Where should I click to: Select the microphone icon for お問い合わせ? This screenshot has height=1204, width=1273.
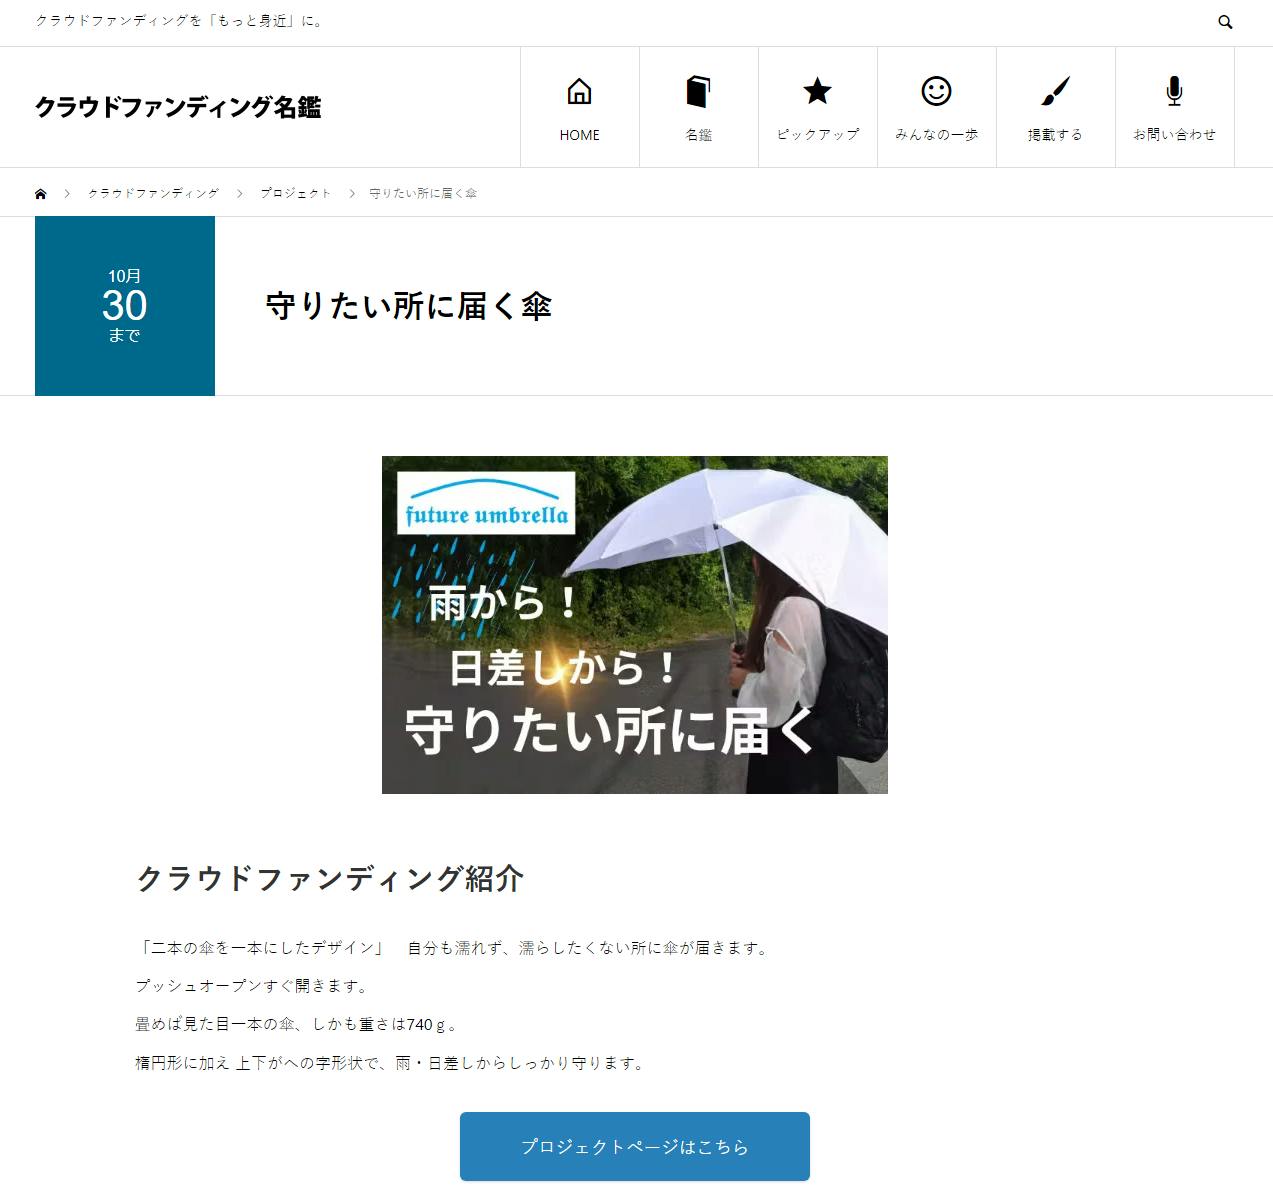click(x=1174, y=92)
